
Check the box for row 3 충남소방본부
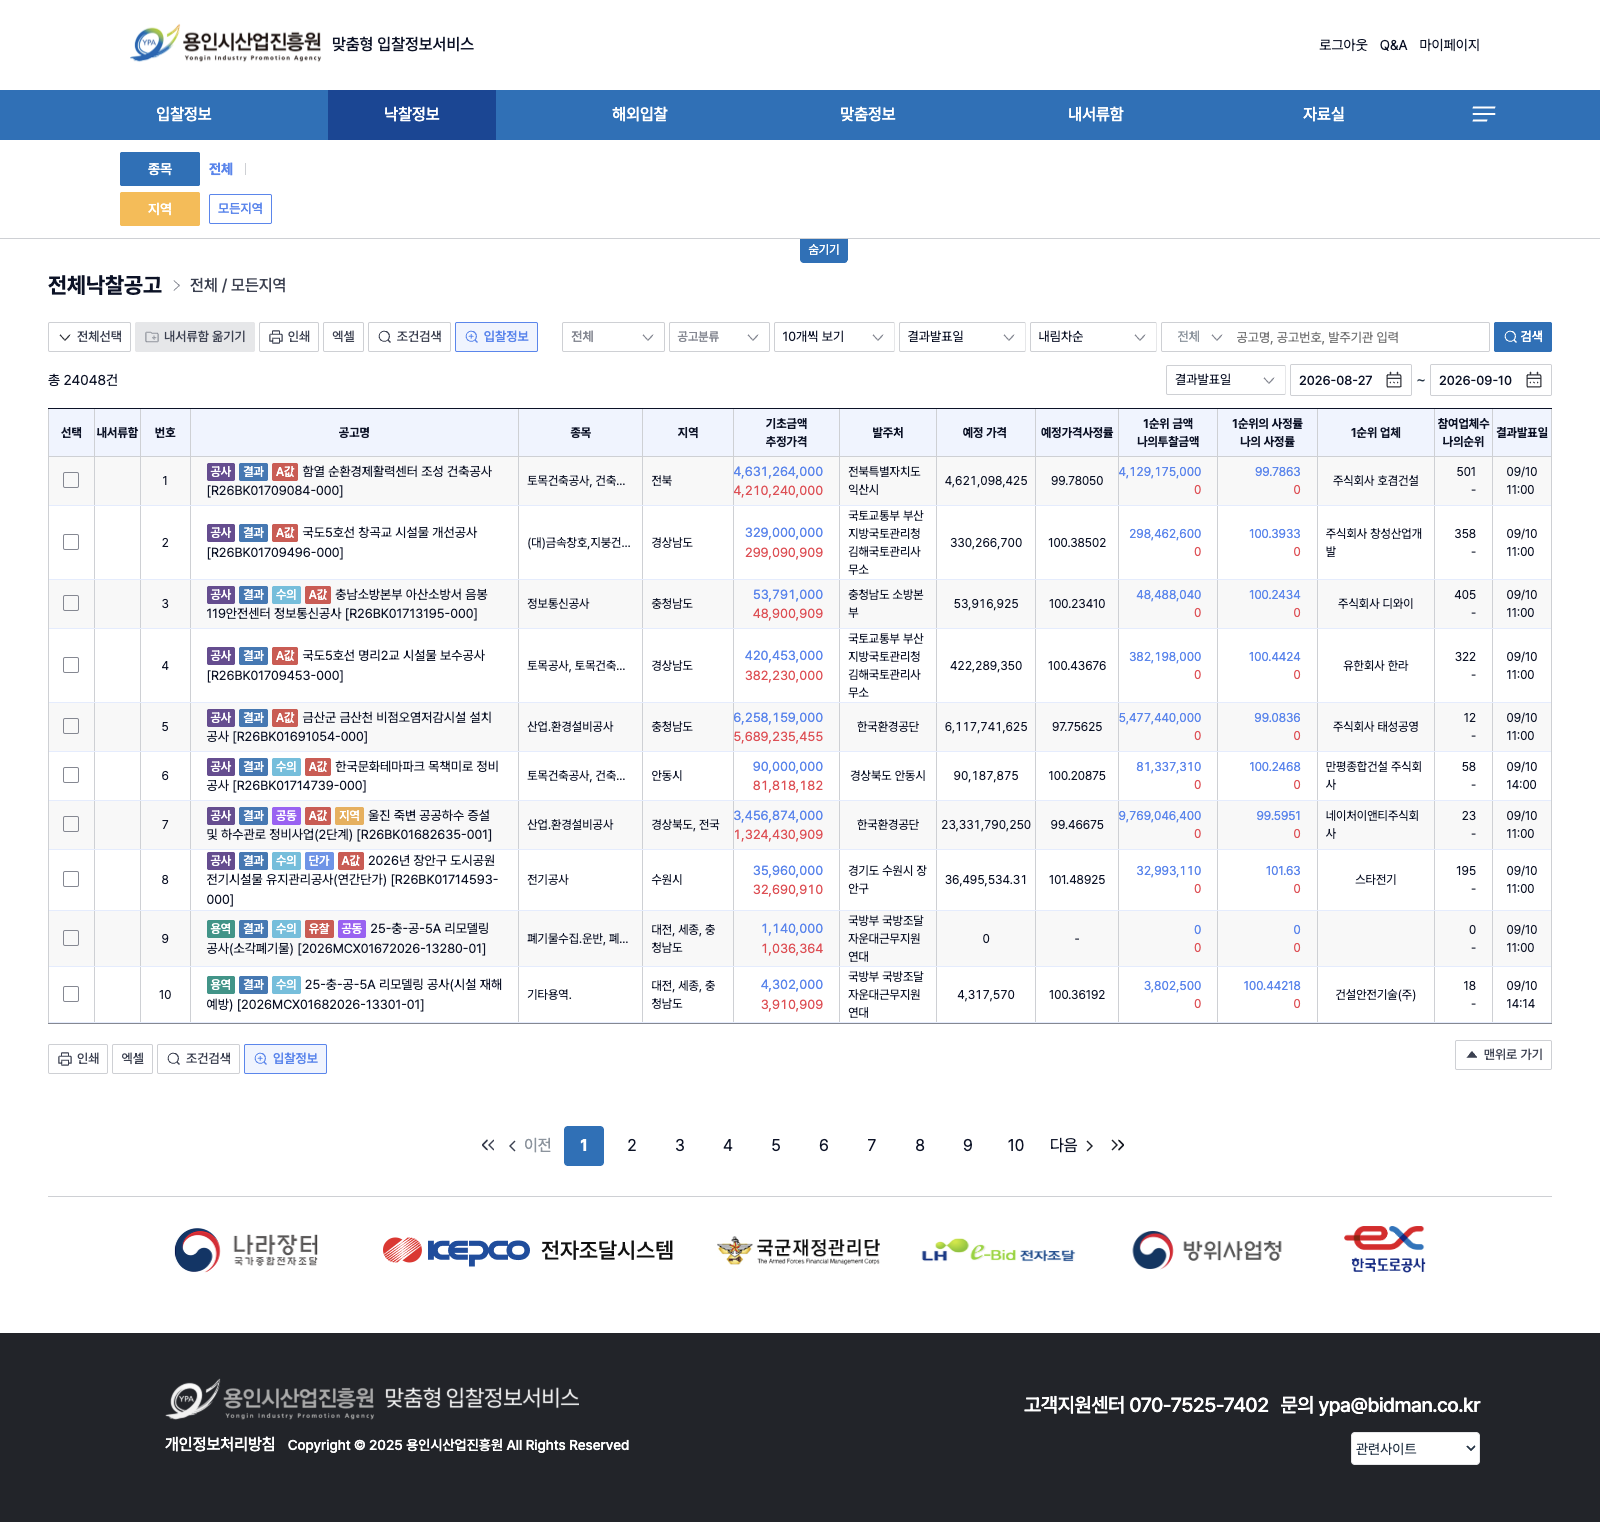(x=71, y=603)
